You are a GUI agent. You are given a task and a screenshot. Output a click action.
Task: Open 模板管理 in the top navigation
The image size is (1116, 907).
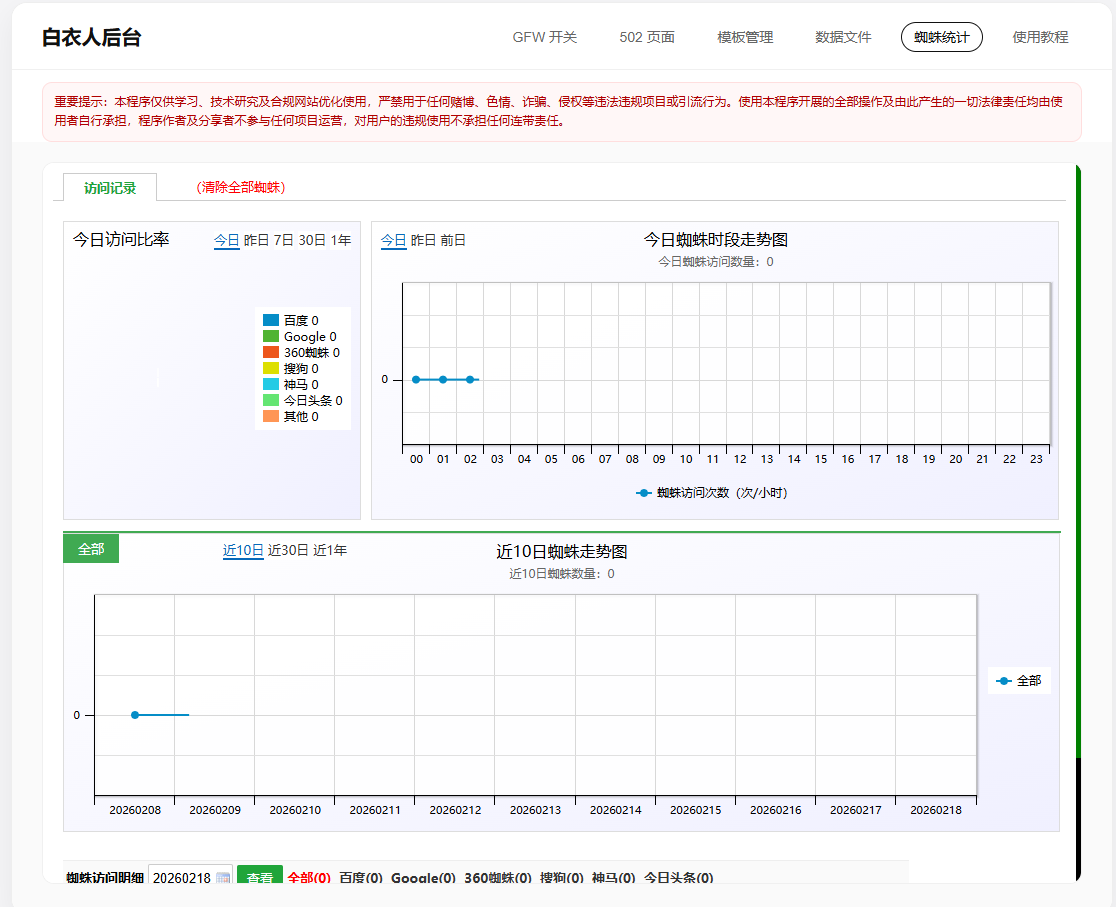tap(745, 37)
